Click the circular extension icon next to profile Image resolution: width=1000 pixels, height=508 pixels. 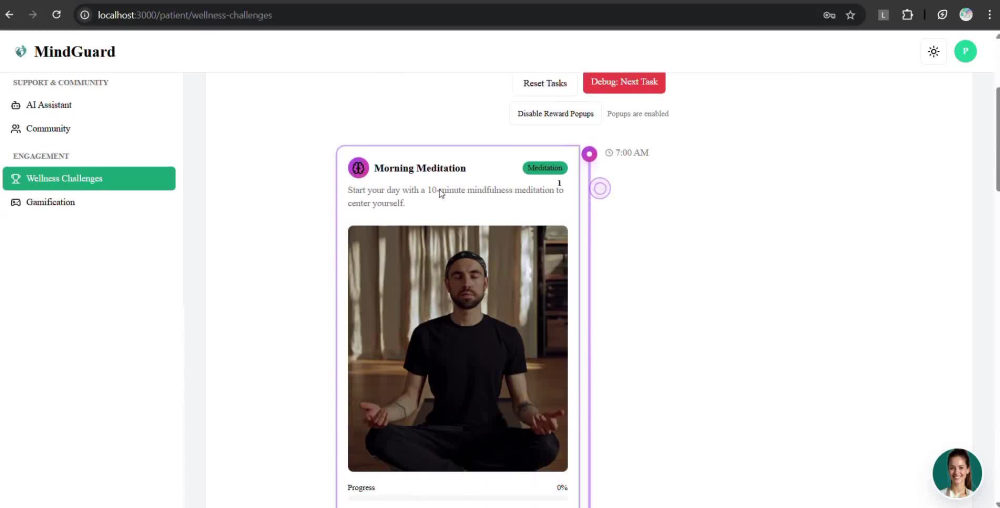pos(942,15)
